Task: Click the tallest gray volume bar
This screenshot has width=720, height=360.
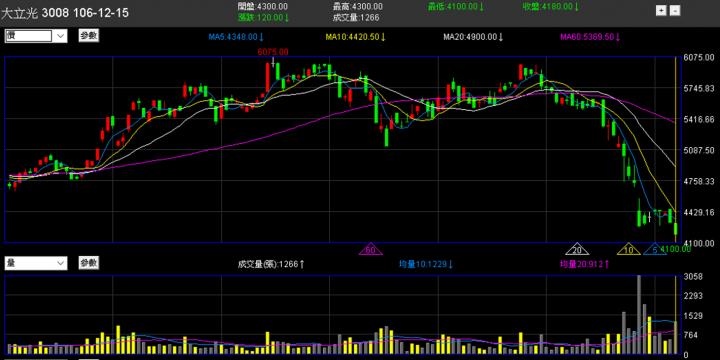Action: pos(639,315)
